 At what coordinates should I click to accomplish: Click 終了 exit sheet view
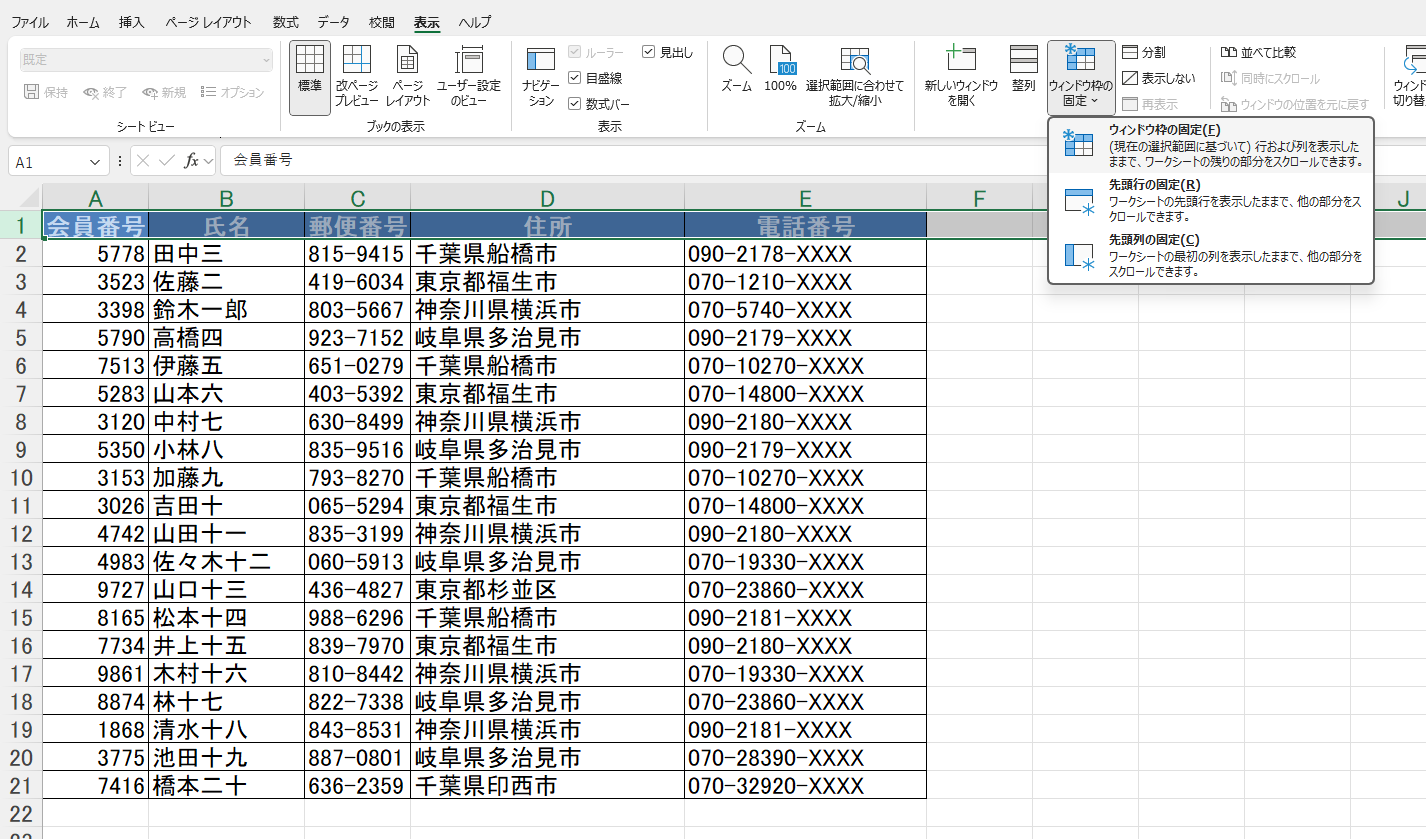coord(105,92)
